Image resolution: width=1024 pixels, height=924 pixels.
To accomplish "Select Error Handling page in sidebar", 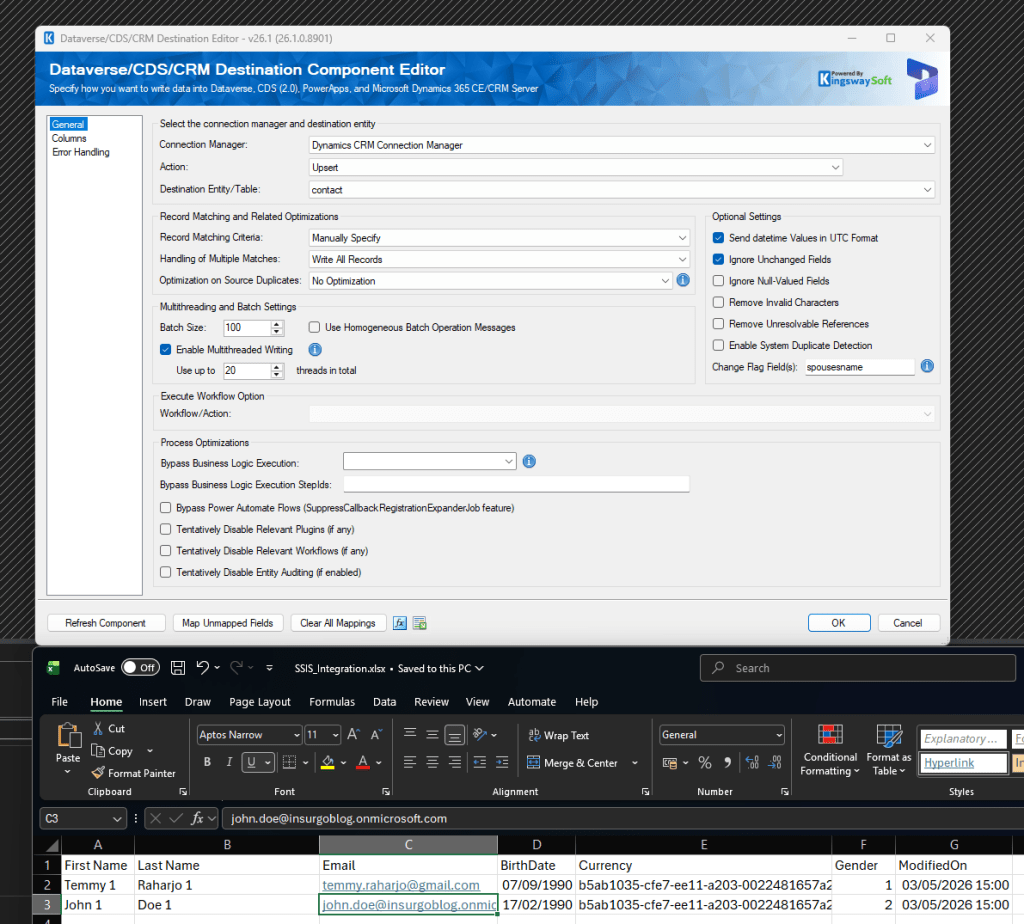I will (x=81, y=152).
